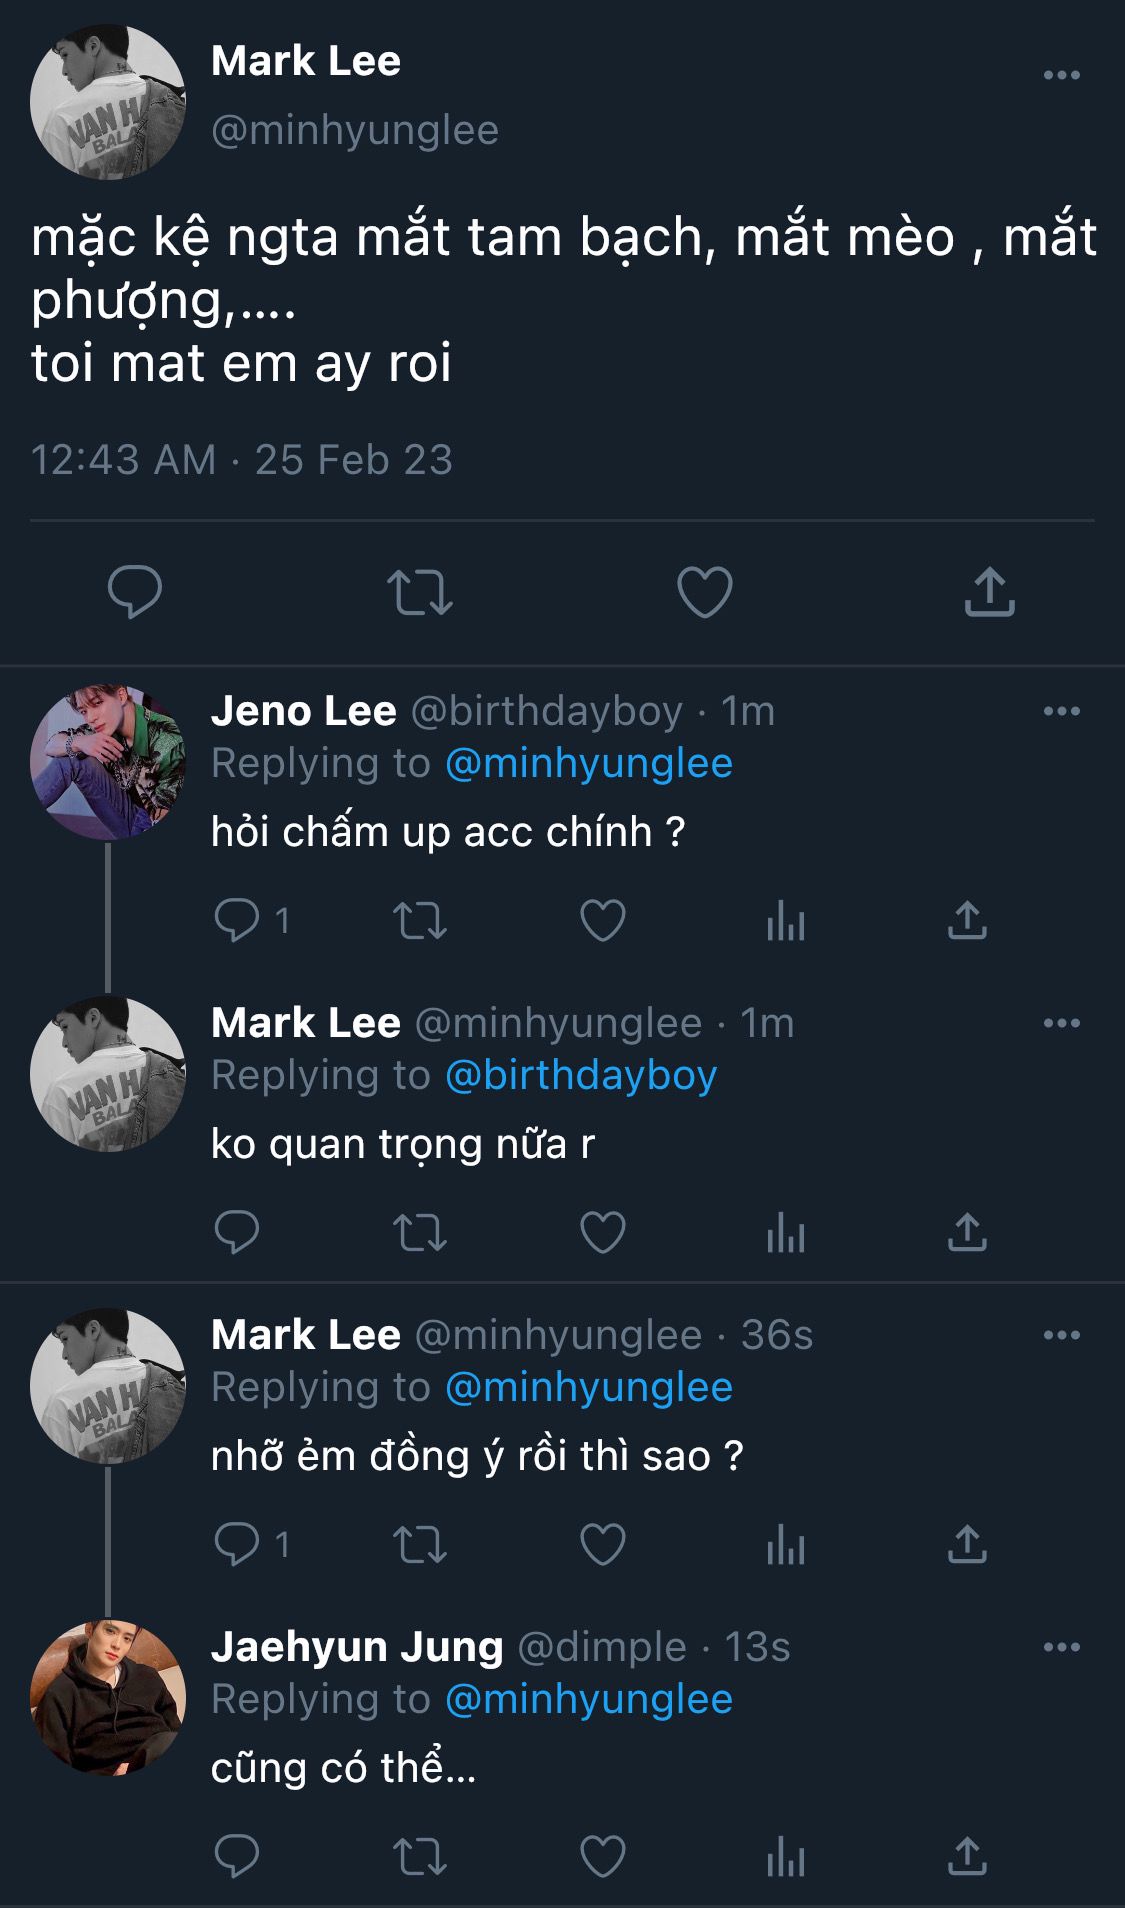Share Jaehyun Jung's reply
1125x1908 pixels.
tap(967, 1857)
